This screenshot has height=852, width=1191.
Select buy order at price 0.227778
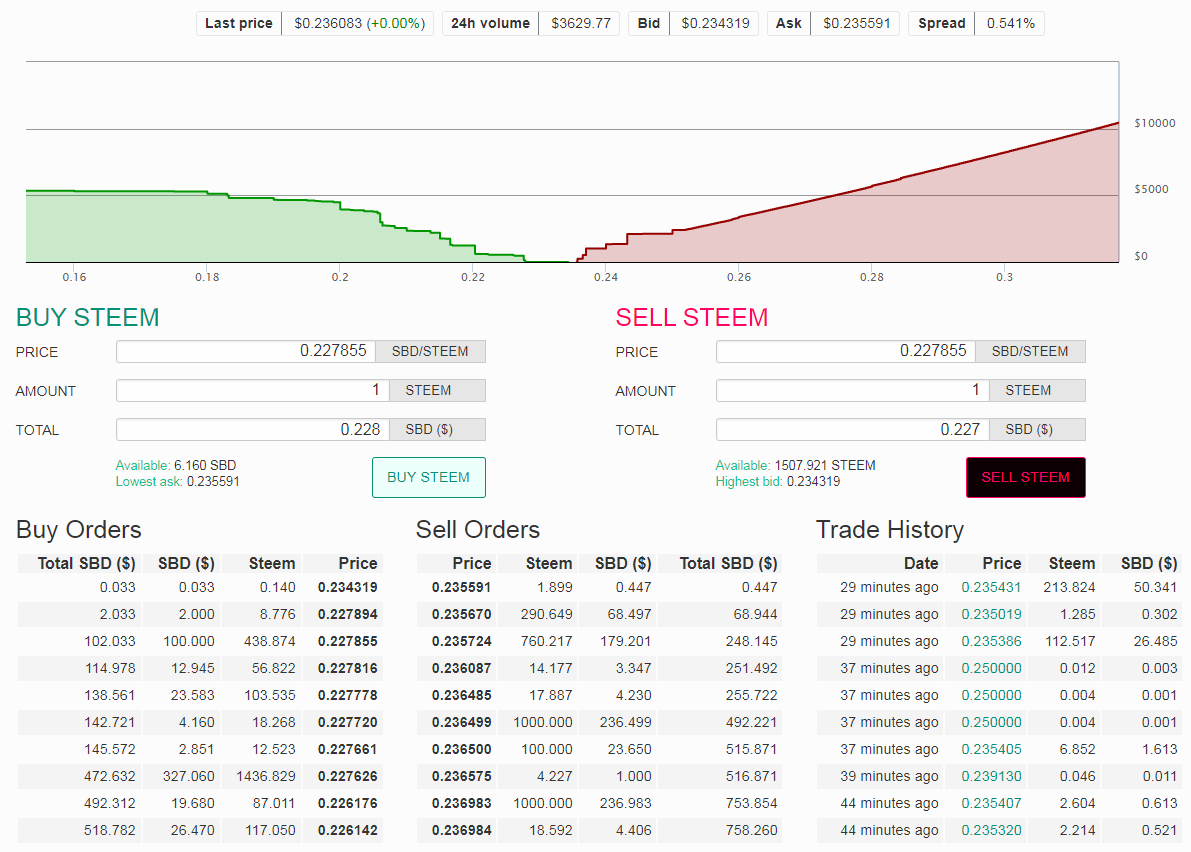200,696
